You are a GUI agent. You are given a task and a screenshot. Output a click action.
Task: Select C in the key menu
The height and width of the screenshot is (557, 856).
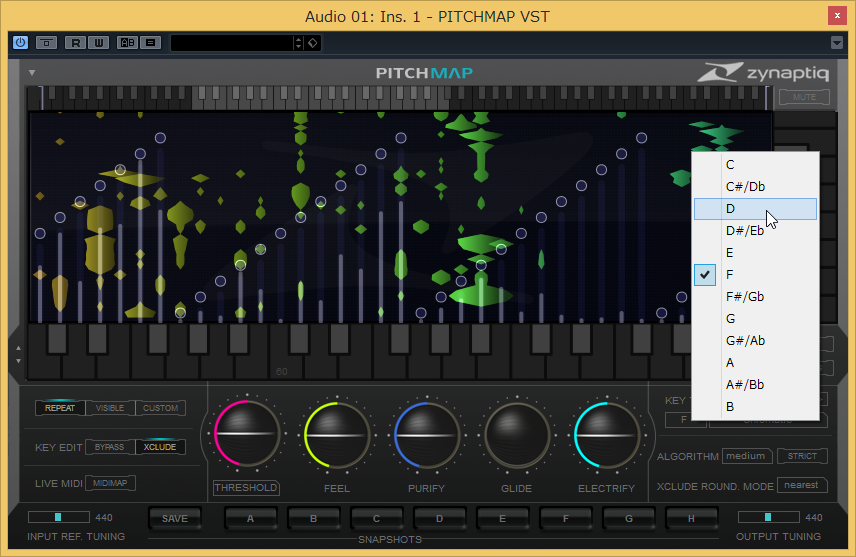[756, 164]
